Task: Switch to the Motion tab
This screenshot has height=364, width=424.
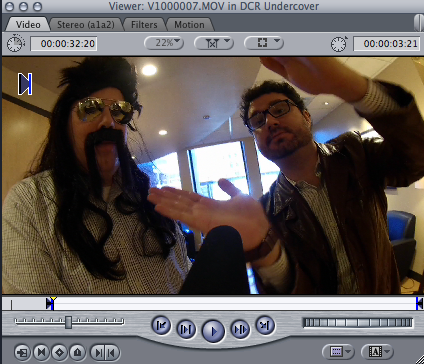Action: tap(189, 25)
